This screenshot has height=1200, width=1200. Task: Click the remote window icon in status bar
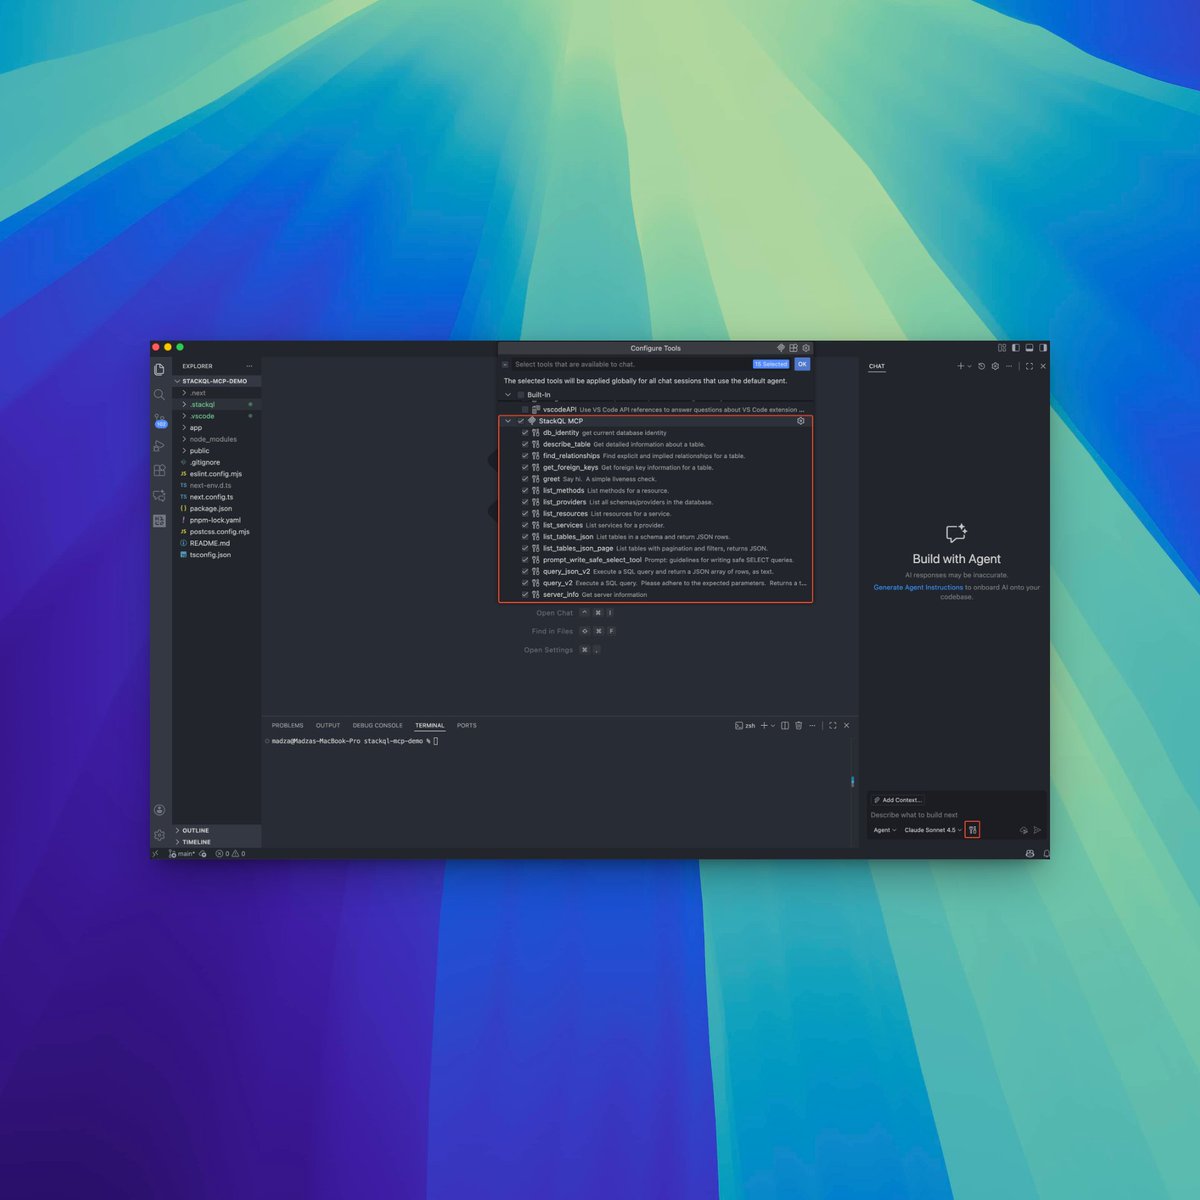pyautogui.click(x=156, y=854)
